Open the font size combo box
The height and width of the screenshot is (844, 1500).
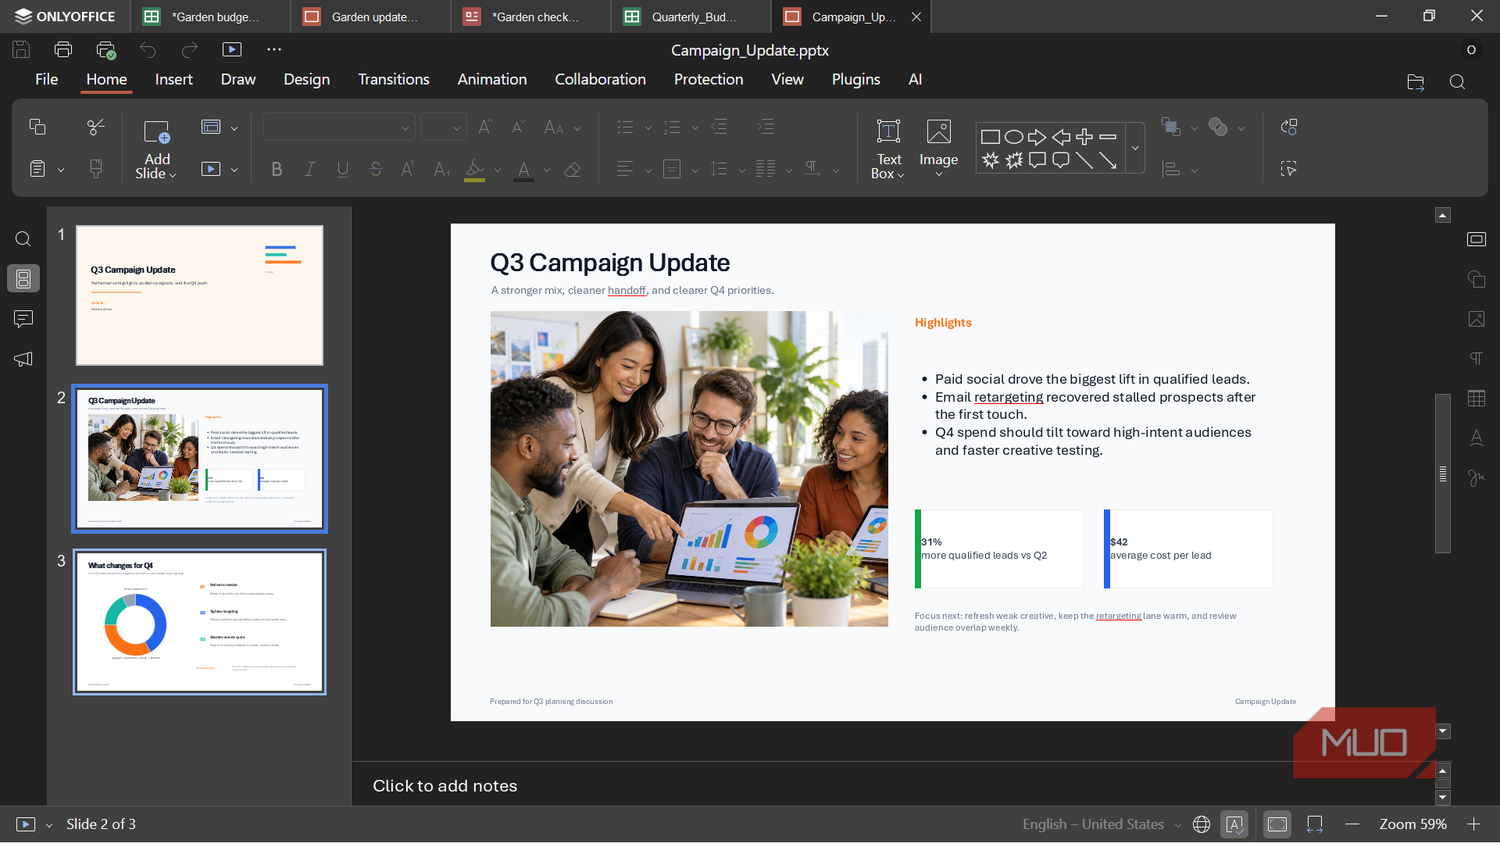443,127
